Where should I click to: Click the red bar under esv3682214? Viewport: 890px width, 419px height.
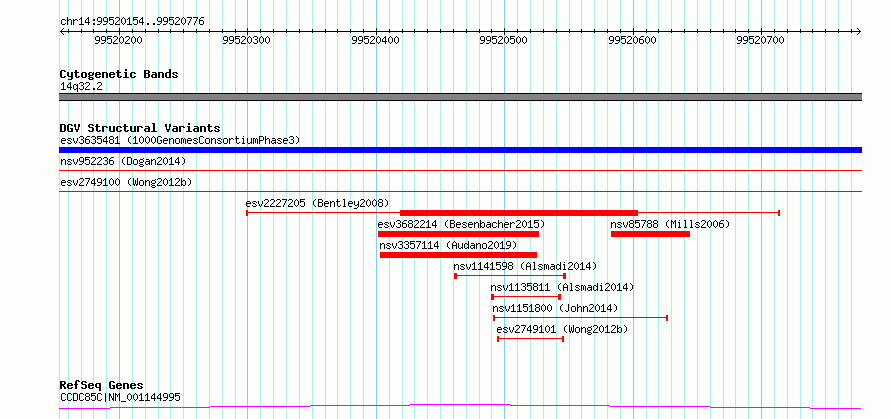coord(458,234)
